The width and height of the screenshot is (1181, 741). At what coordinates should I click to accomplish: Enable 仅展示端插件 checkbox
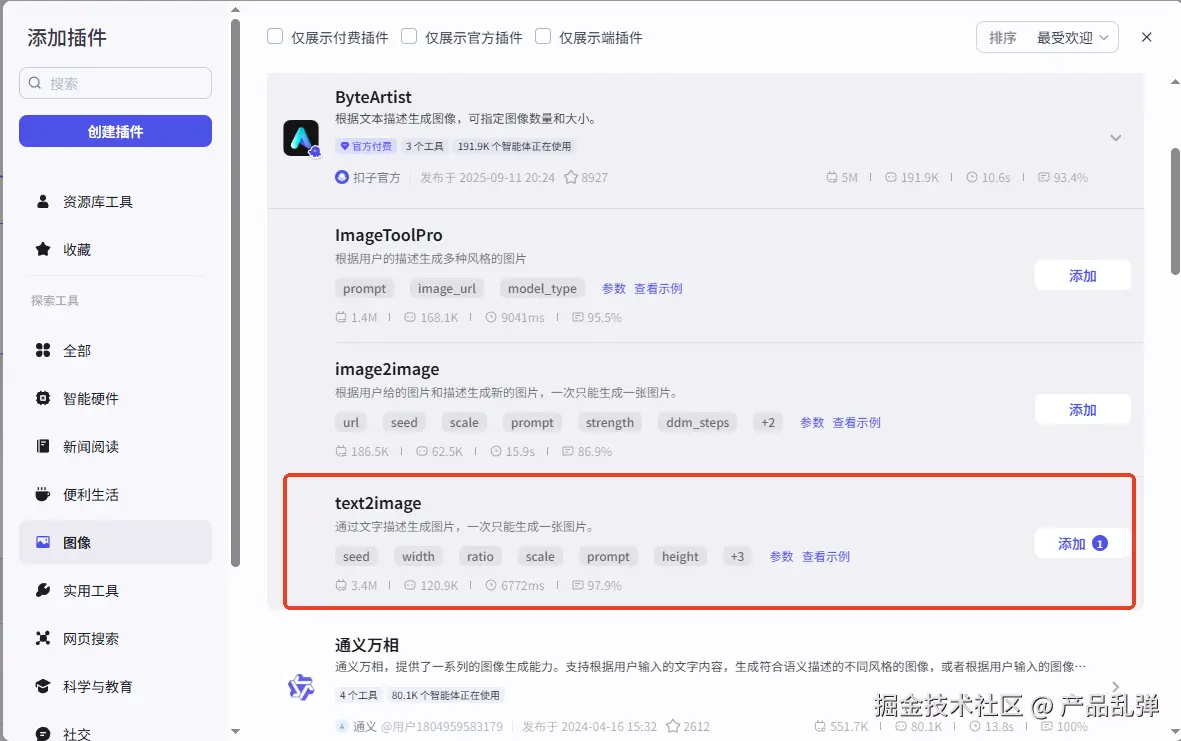pos(543,36)
